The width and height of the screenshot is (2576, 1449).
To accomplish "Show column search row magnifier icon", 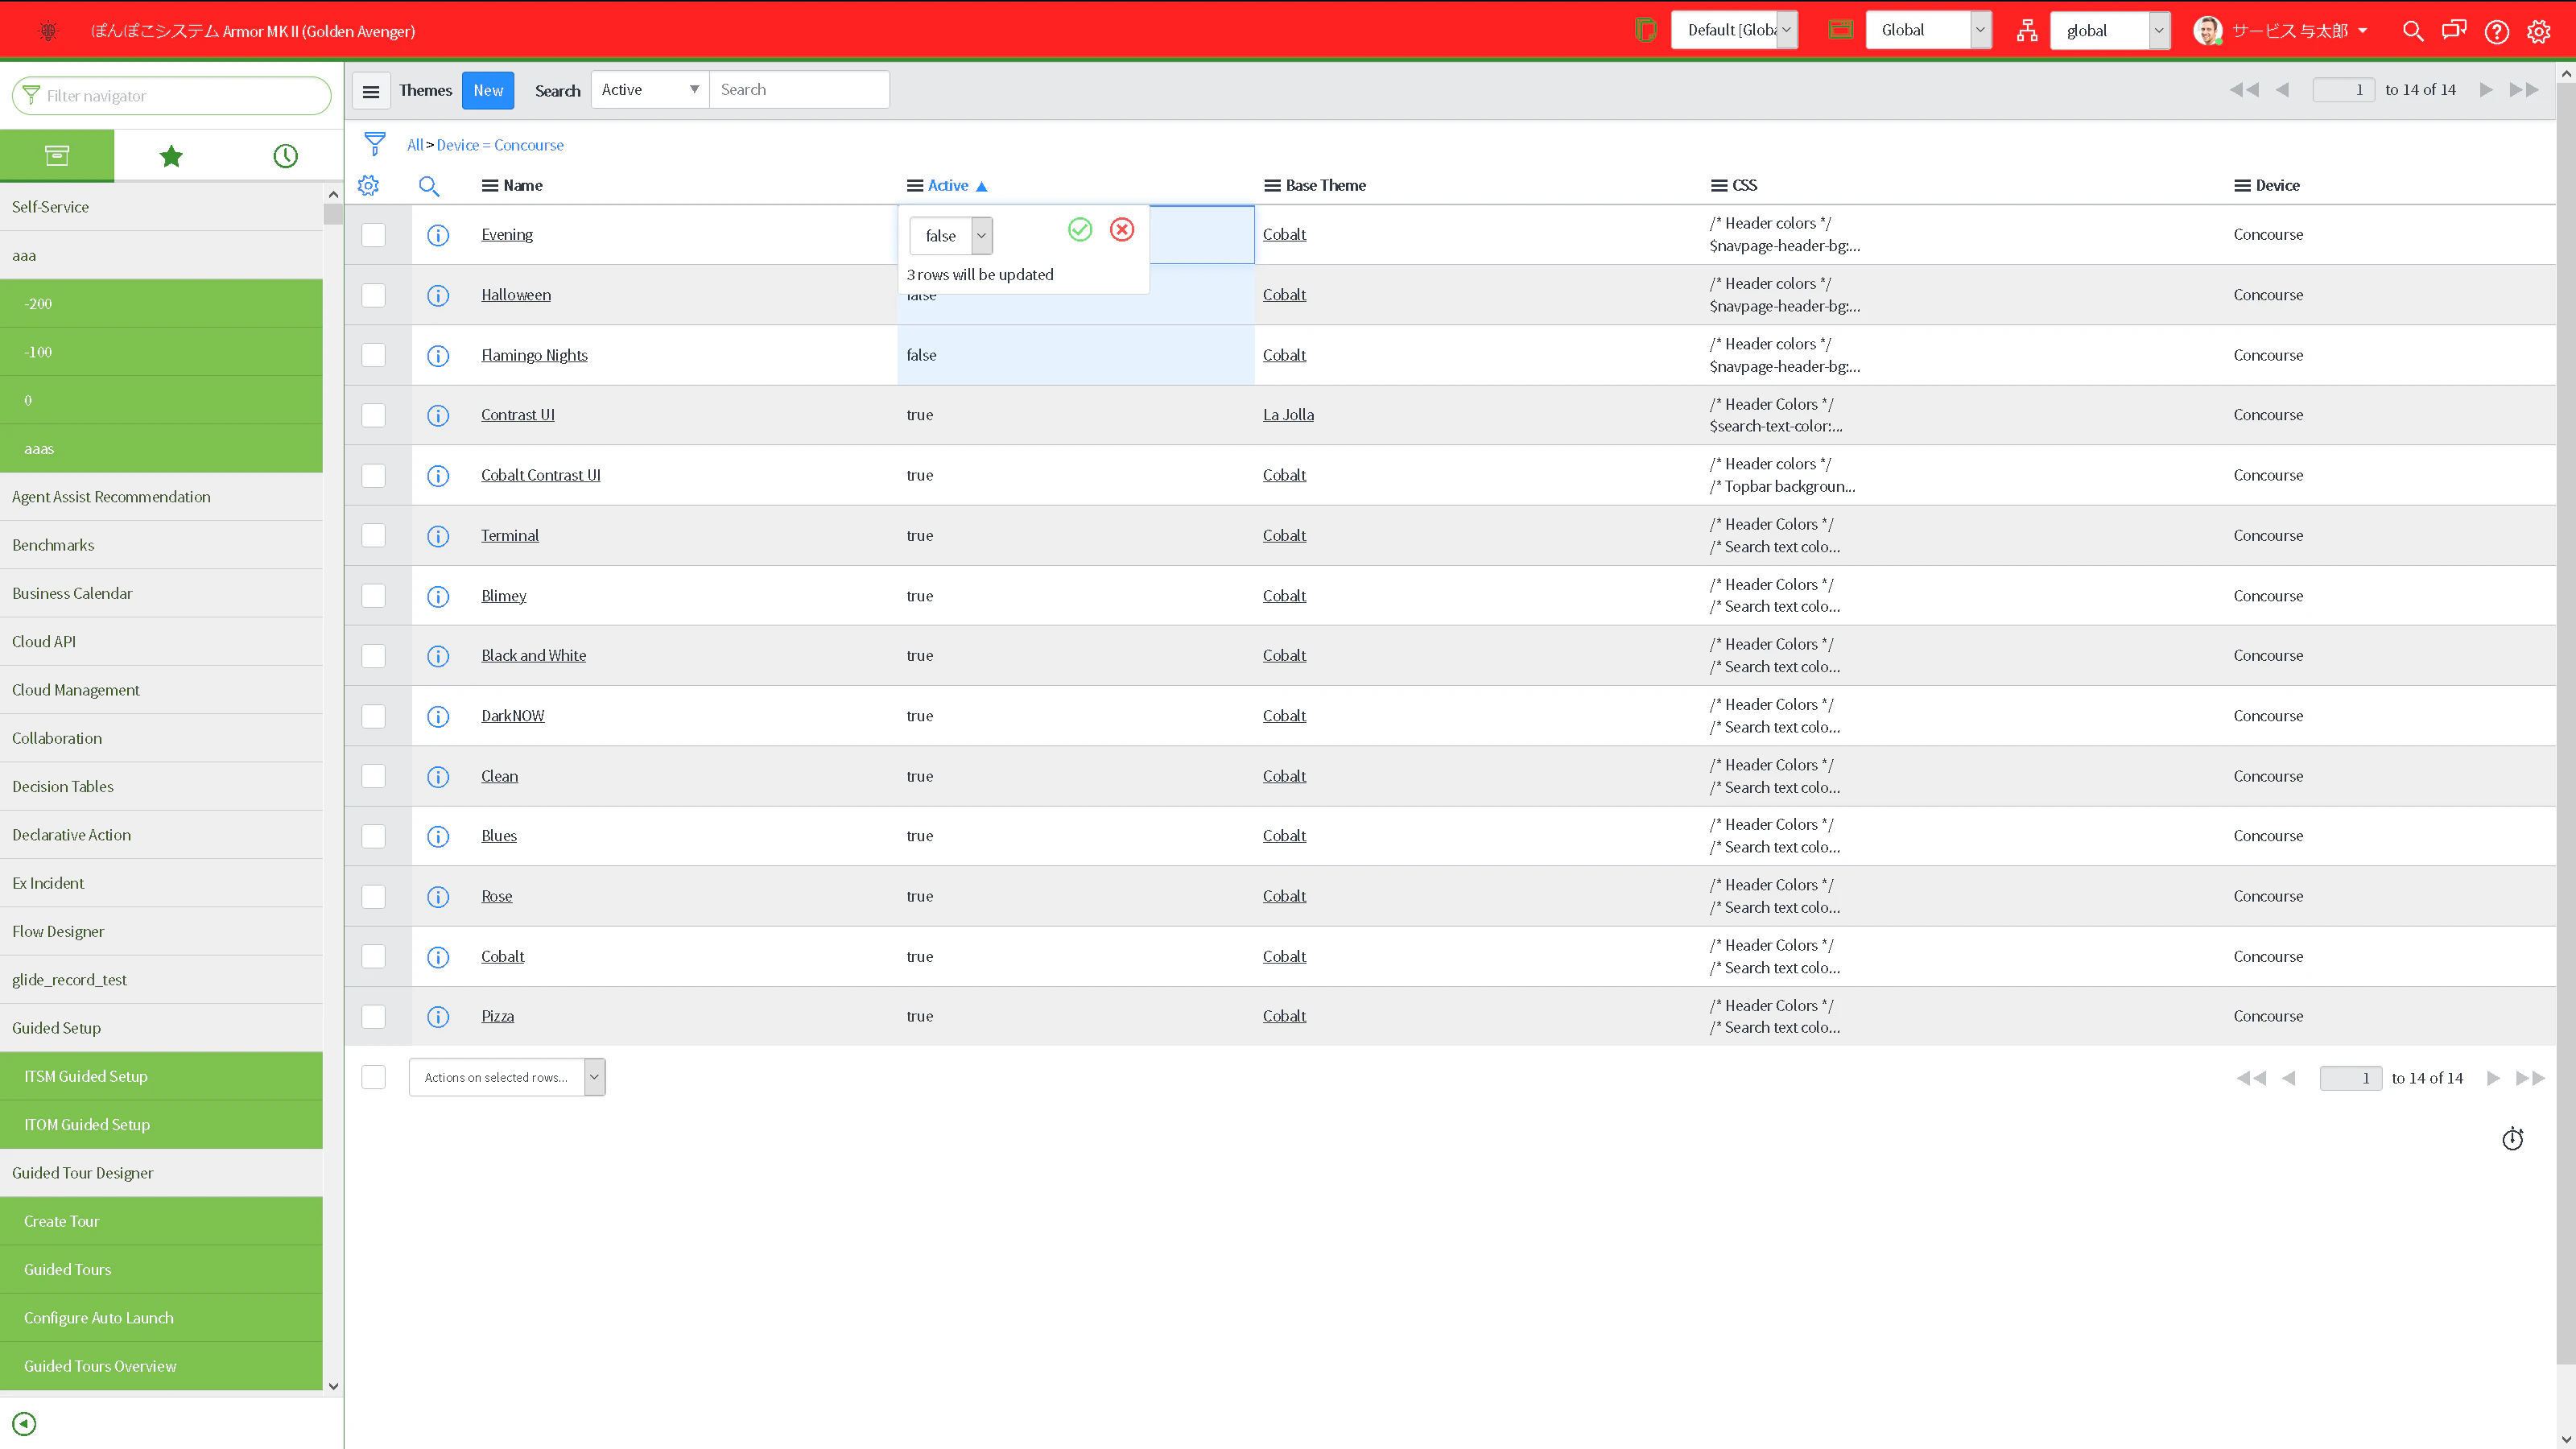I will 429,185.
